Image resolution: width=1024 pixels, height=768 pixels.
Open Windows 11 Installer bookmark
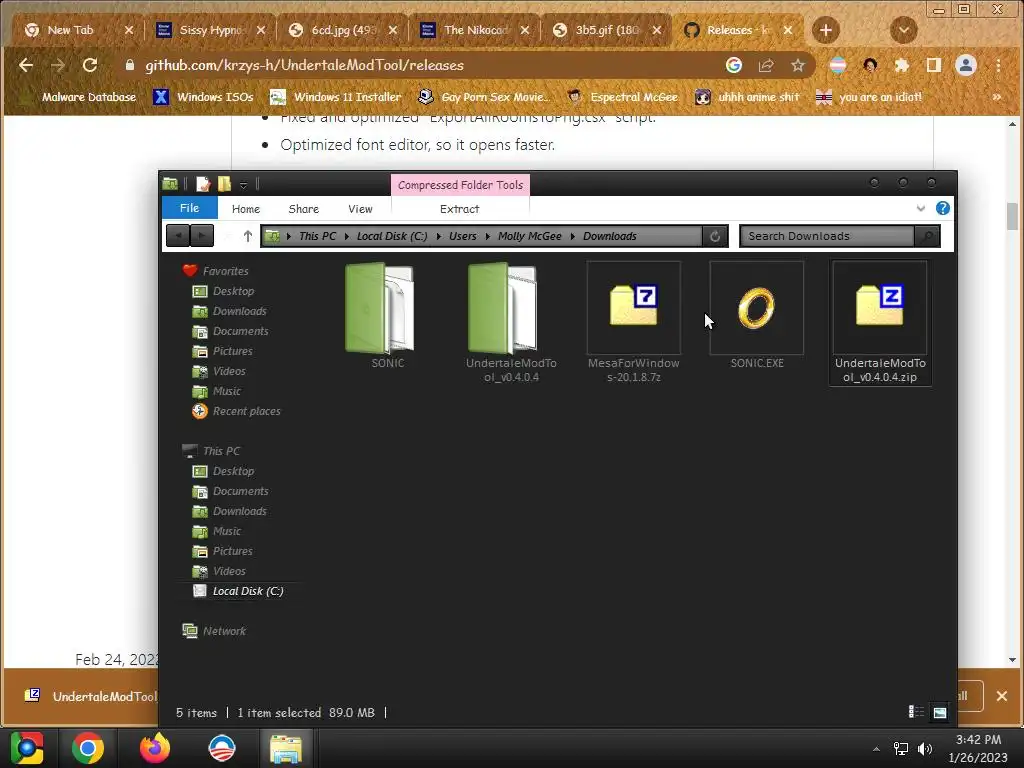(x=336, y=97)
